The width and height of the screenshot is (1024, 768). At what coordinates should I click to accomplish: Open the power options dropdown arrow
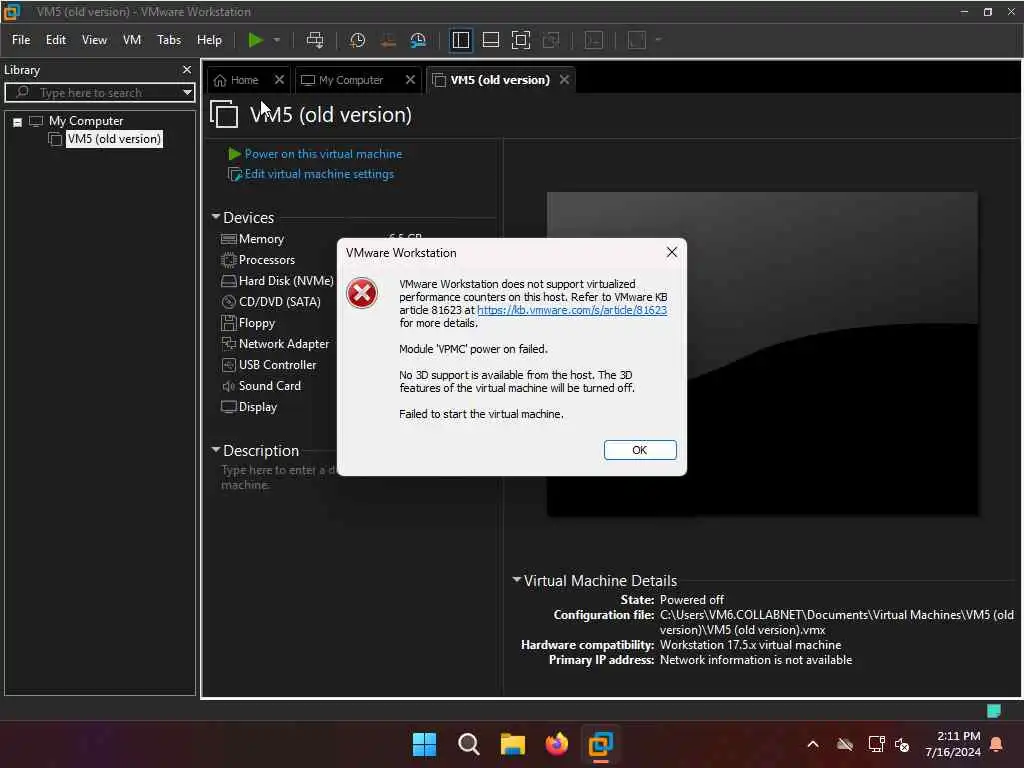(x=277, y=40)
